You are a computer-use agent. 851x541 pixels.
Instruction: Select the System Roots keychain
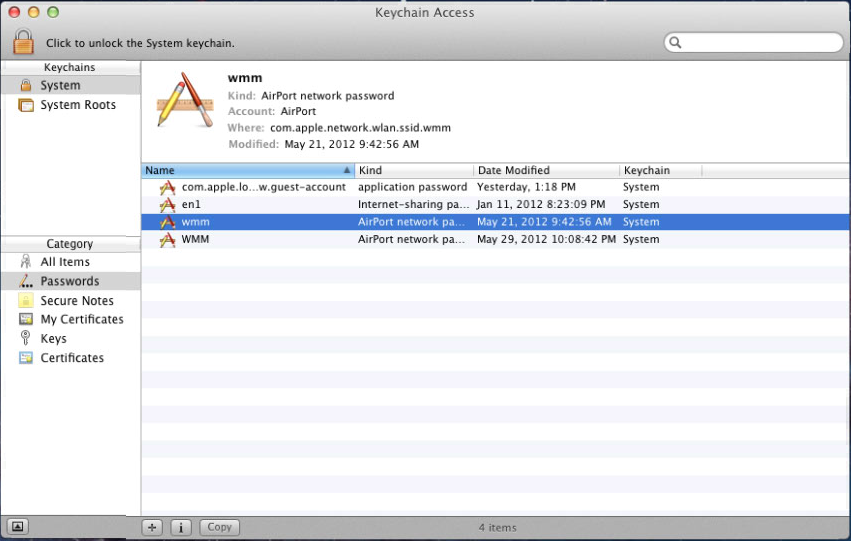pyautogui.click(x=71, y=105)
